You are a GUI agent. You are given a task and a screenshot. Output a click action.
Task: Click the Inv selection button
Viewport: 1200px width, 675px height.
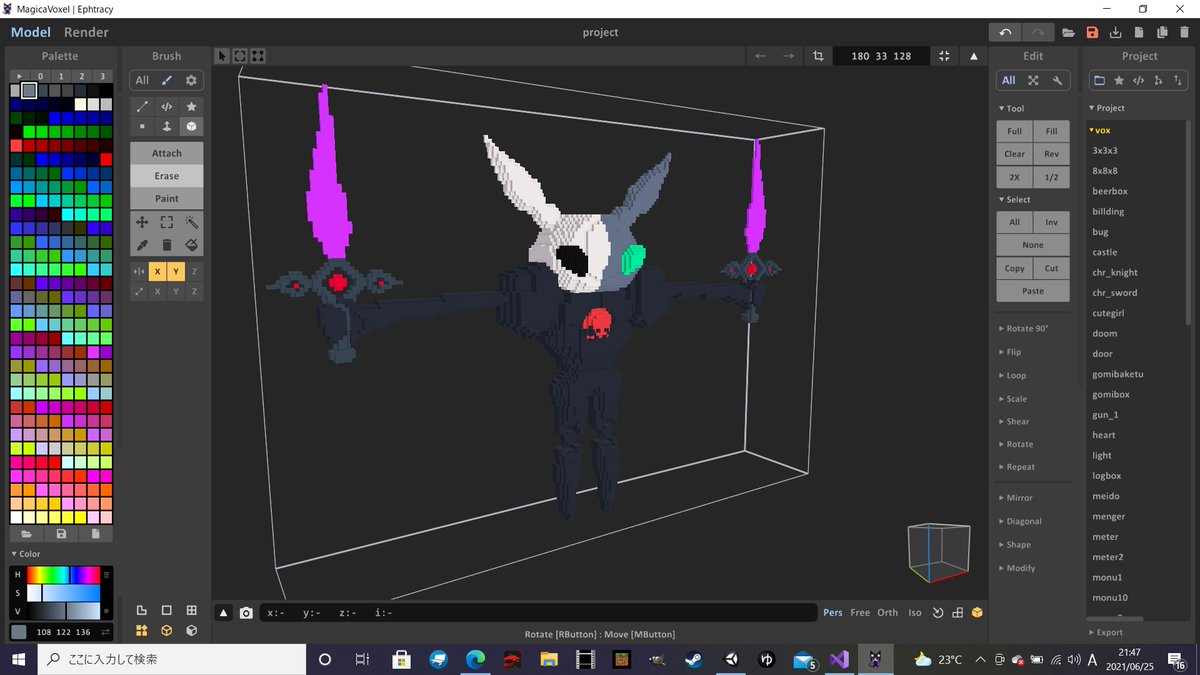(1051, 222)
